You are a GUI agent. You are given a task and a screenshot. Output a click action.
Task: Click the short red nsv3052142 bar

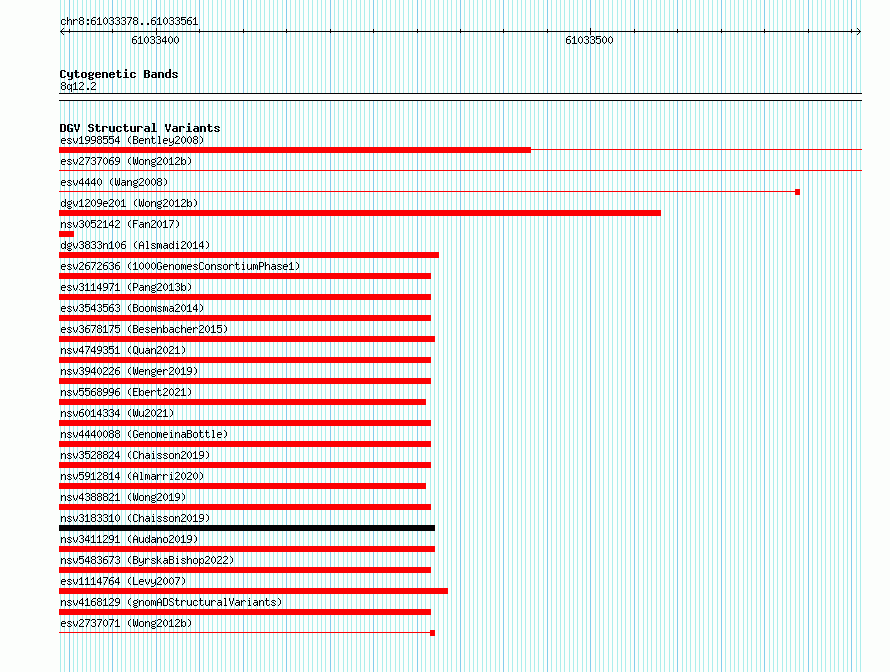66,234
